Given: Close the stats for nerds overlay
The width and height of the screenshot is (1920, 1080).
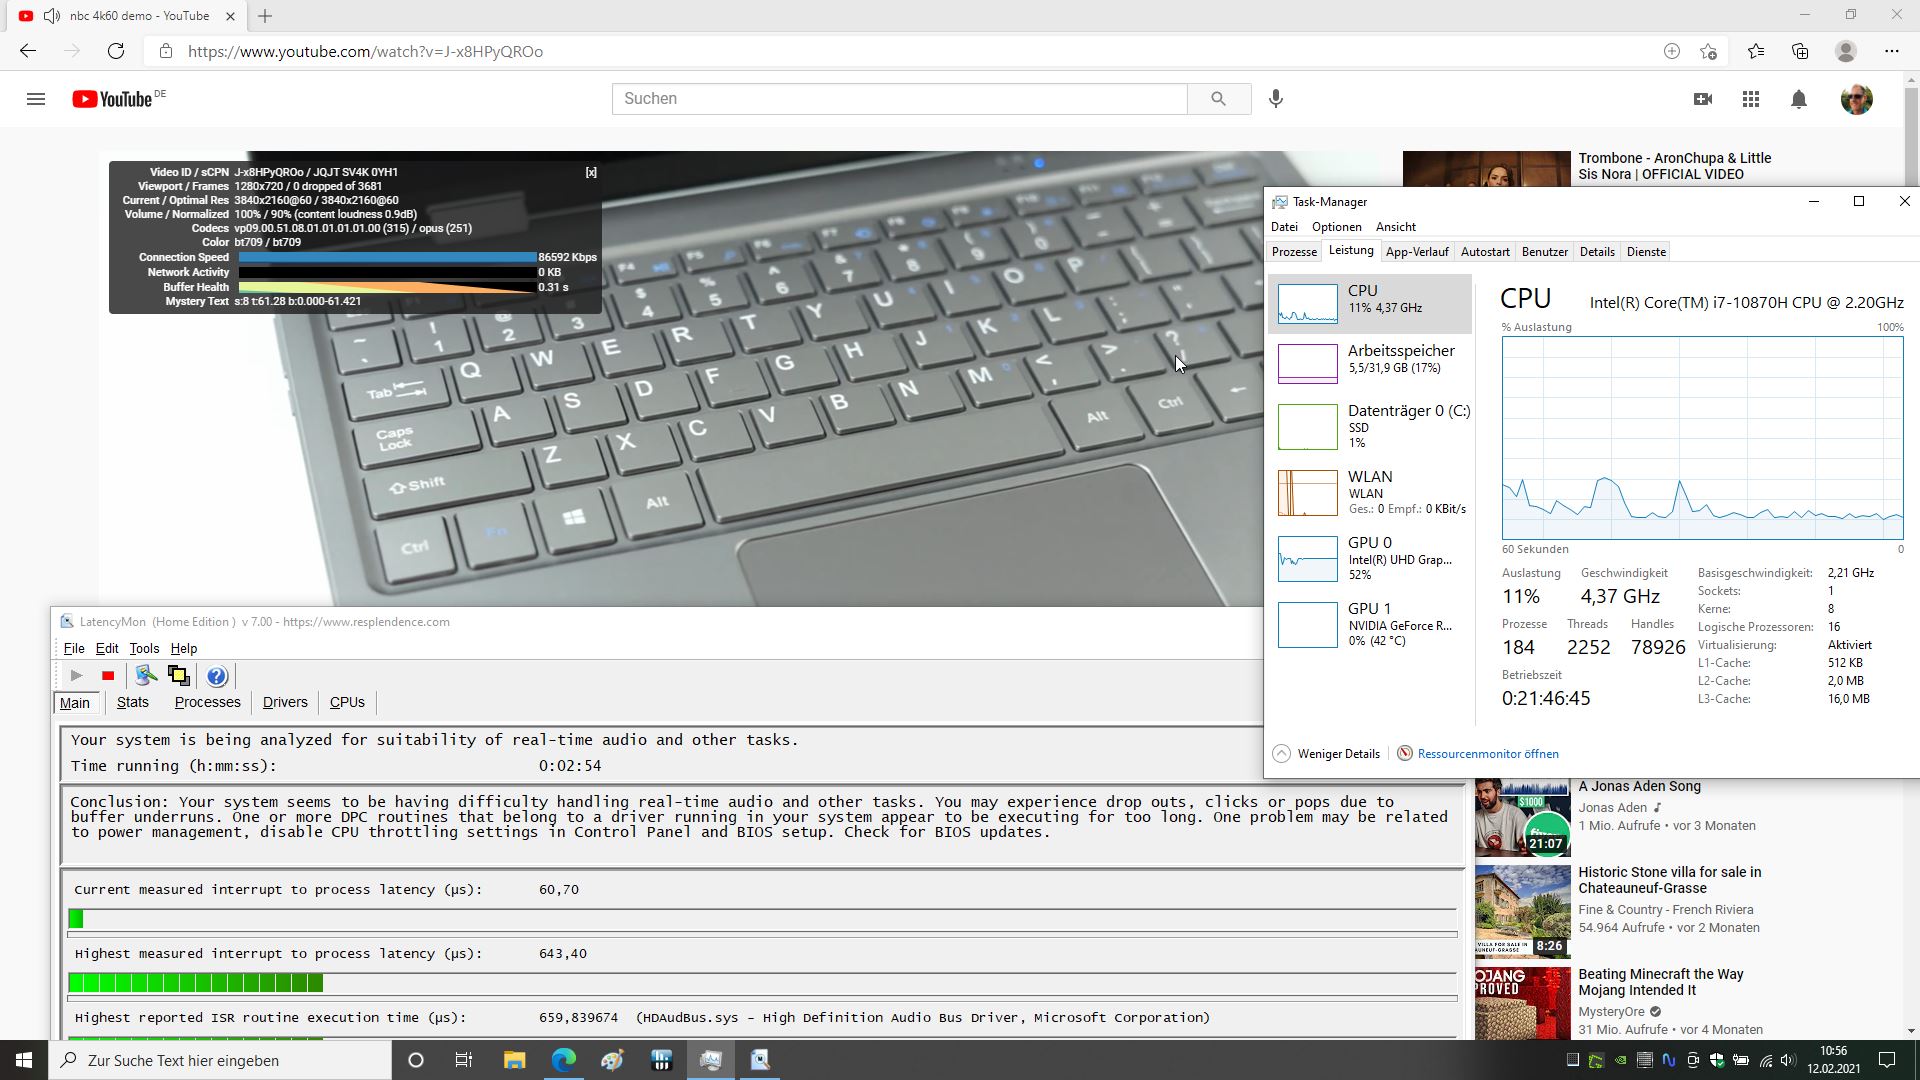Looking at the screenshot, I should (x=591, y=172).
